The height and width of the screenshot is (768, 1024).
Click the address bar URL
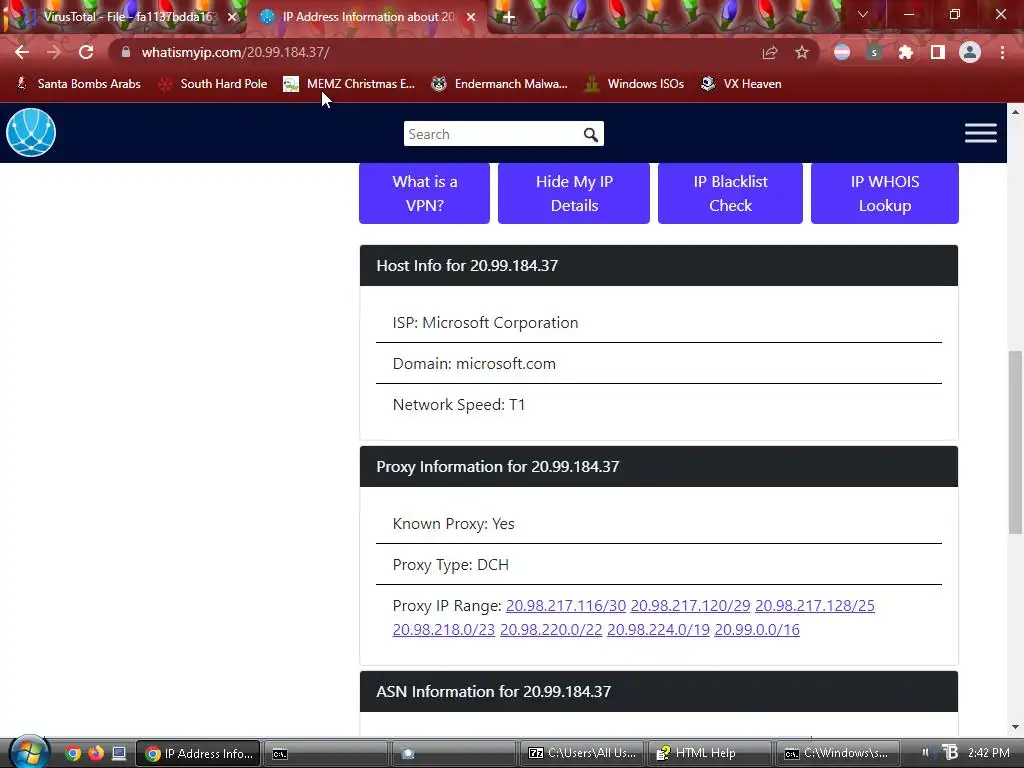pyautogui.click(x=235, y=52)
